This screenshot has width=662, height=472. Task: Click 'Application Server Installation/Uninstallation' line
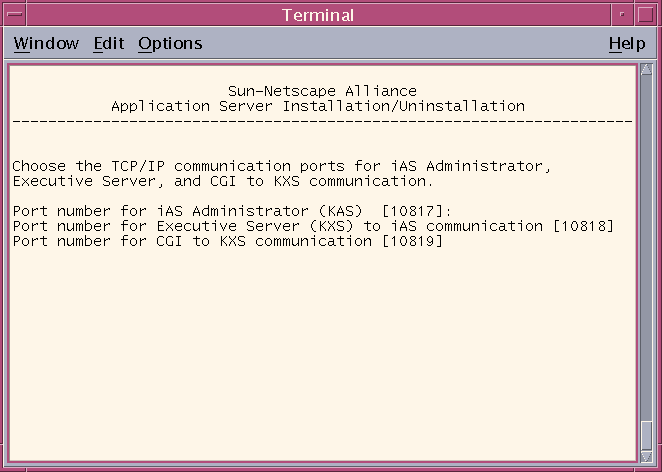318,106
